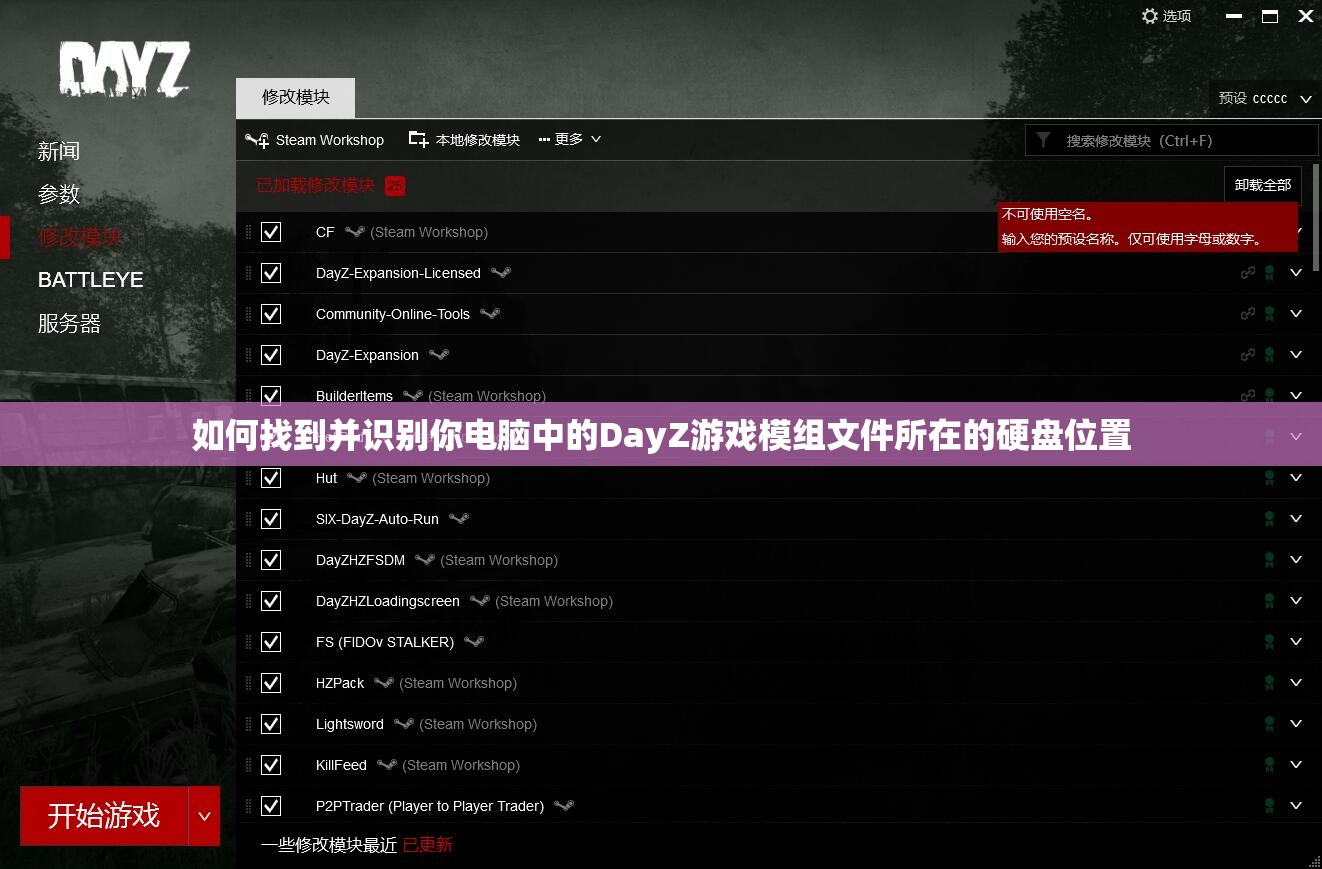Click the dependency link icon for DayZ-Expansion
The image size is (1322, 869).
[1248, 354]
